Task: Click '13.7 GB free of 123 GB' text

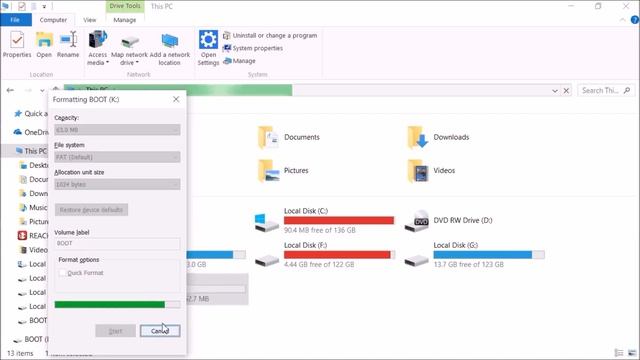Action: click(x=469, y=264)
